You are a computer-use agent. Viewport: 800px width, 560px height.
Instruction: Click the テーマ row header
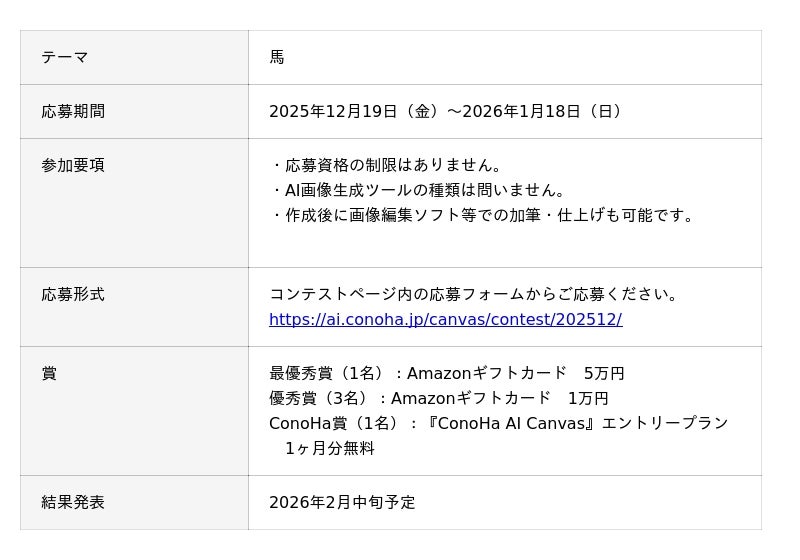point(65,58)
